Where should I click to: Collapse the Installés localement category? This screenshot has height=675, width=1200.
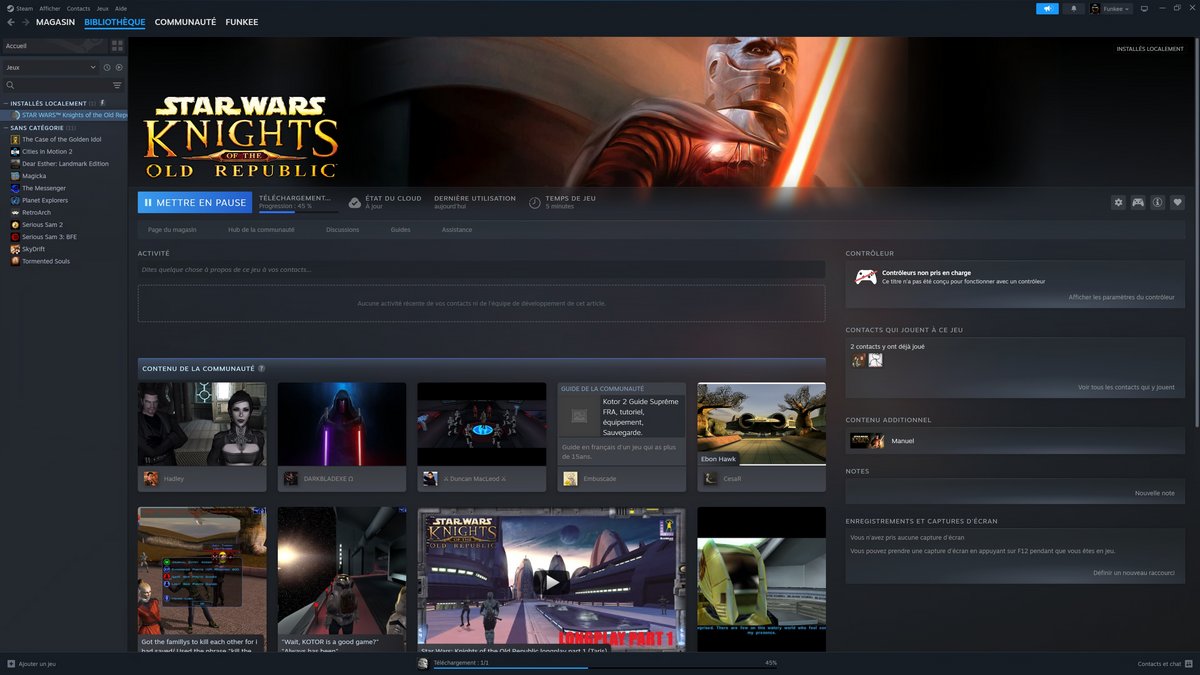coord(5,103)
